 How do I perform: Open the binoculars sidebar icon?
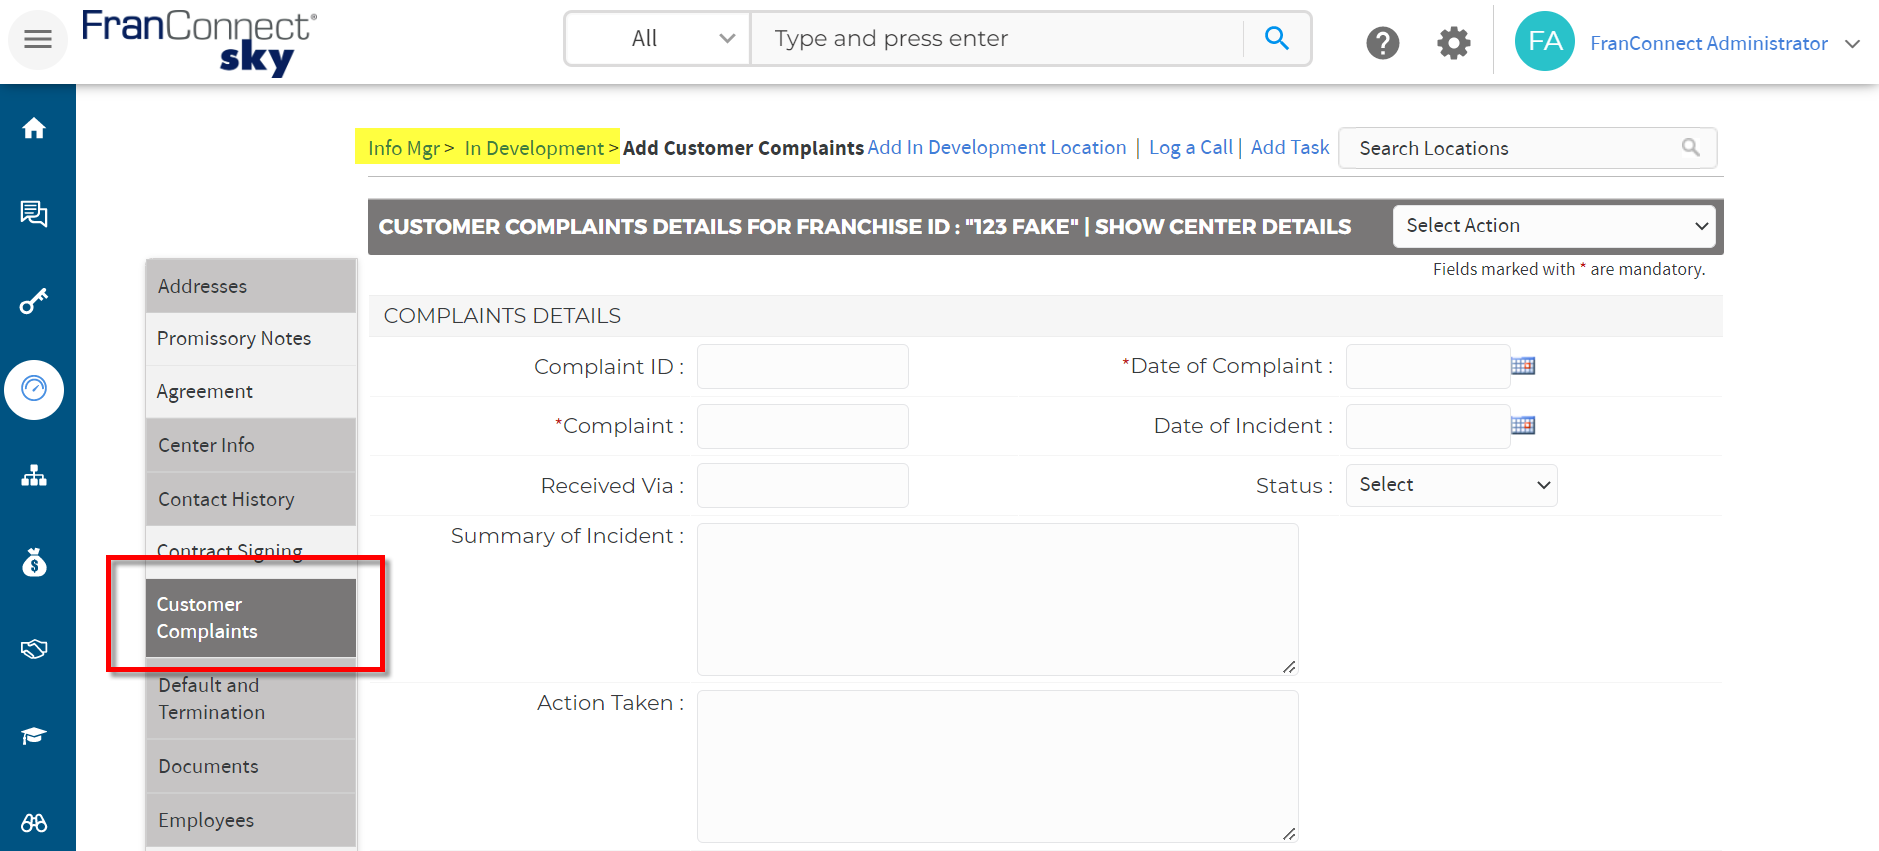pos(34,823)
